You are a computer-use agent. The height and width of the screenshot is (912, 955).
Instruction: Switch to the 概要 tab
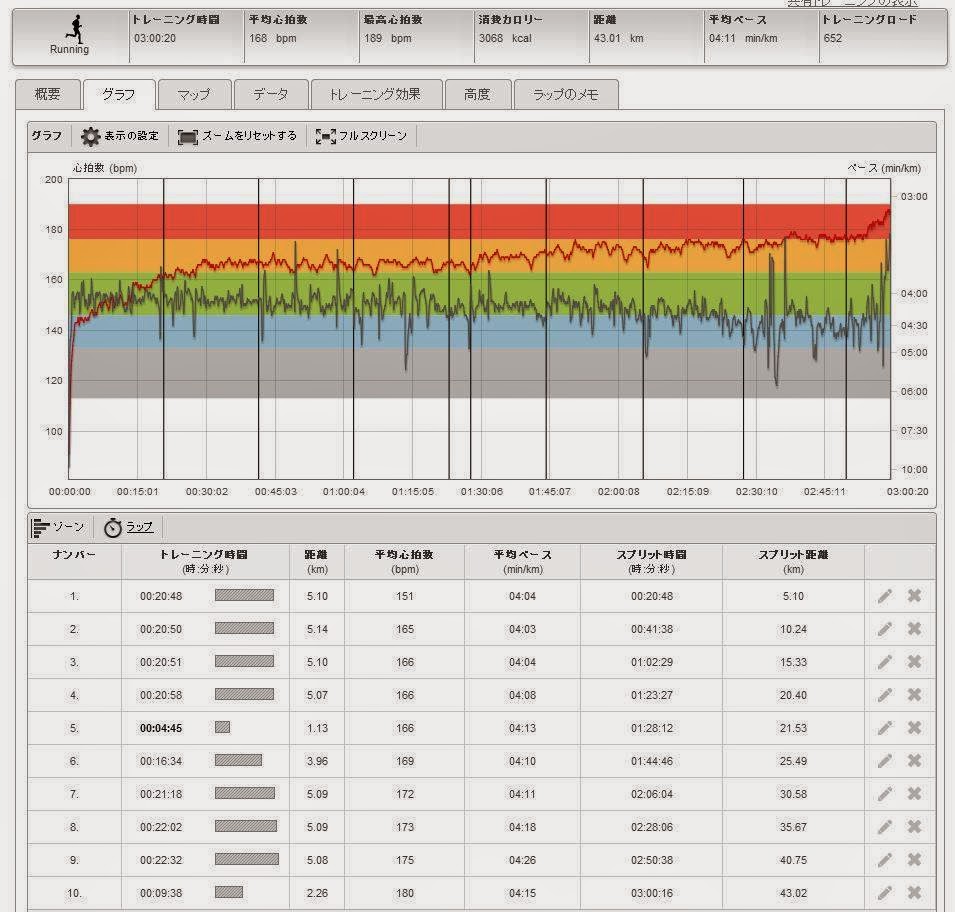point(48,94)
